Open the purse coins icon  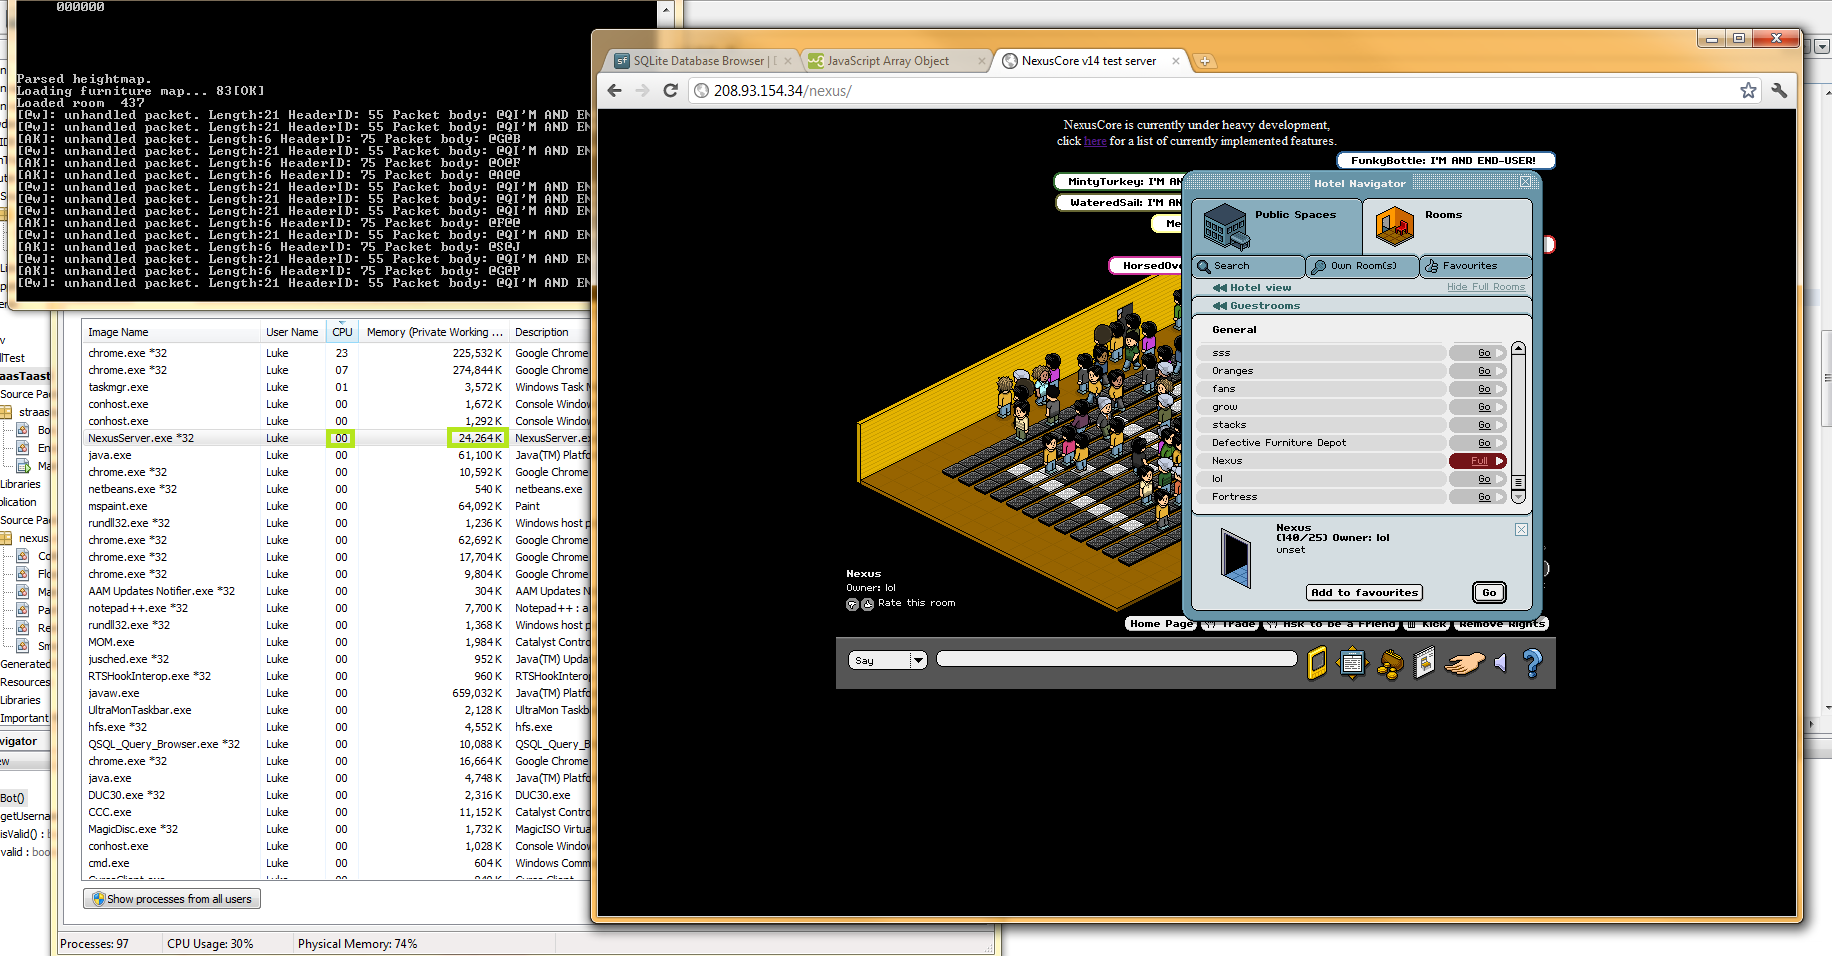click(x=1390, y=664)
